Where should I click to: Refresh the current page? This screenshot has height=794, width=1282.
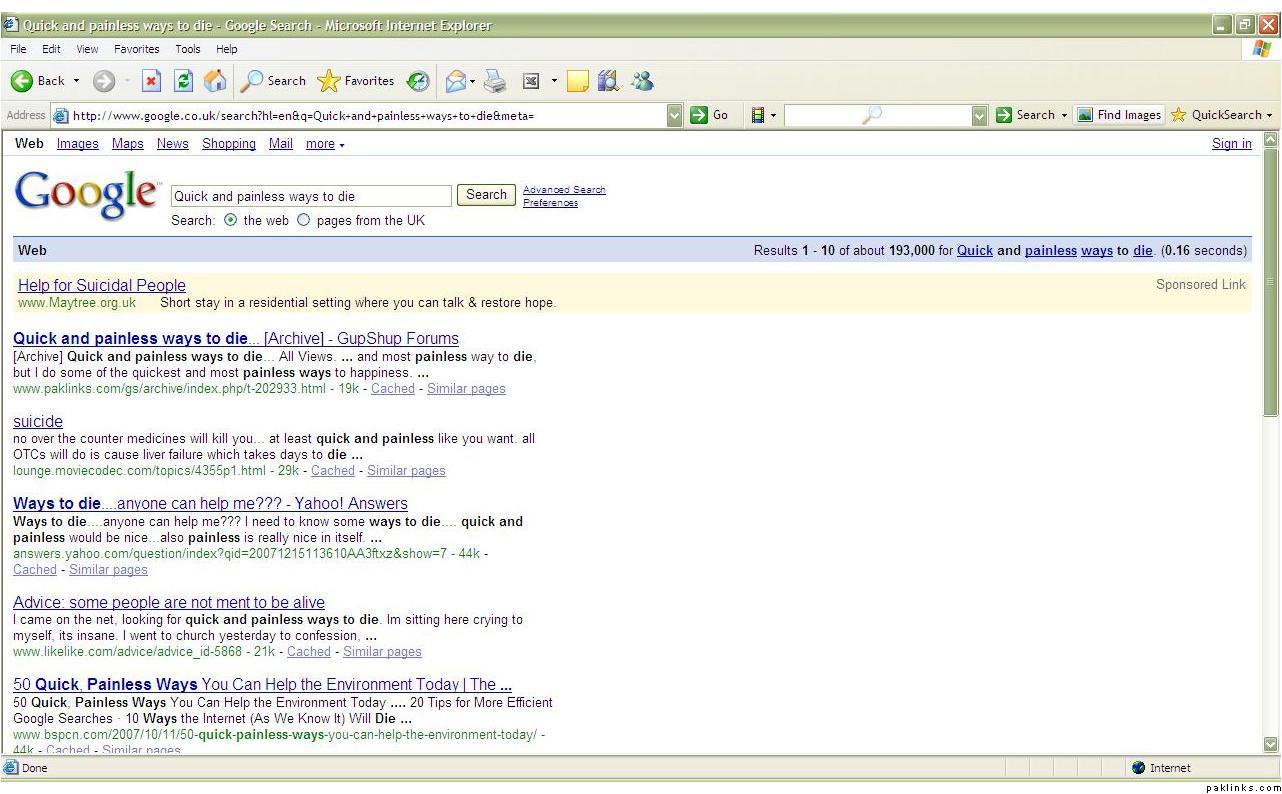coord(183,81)
